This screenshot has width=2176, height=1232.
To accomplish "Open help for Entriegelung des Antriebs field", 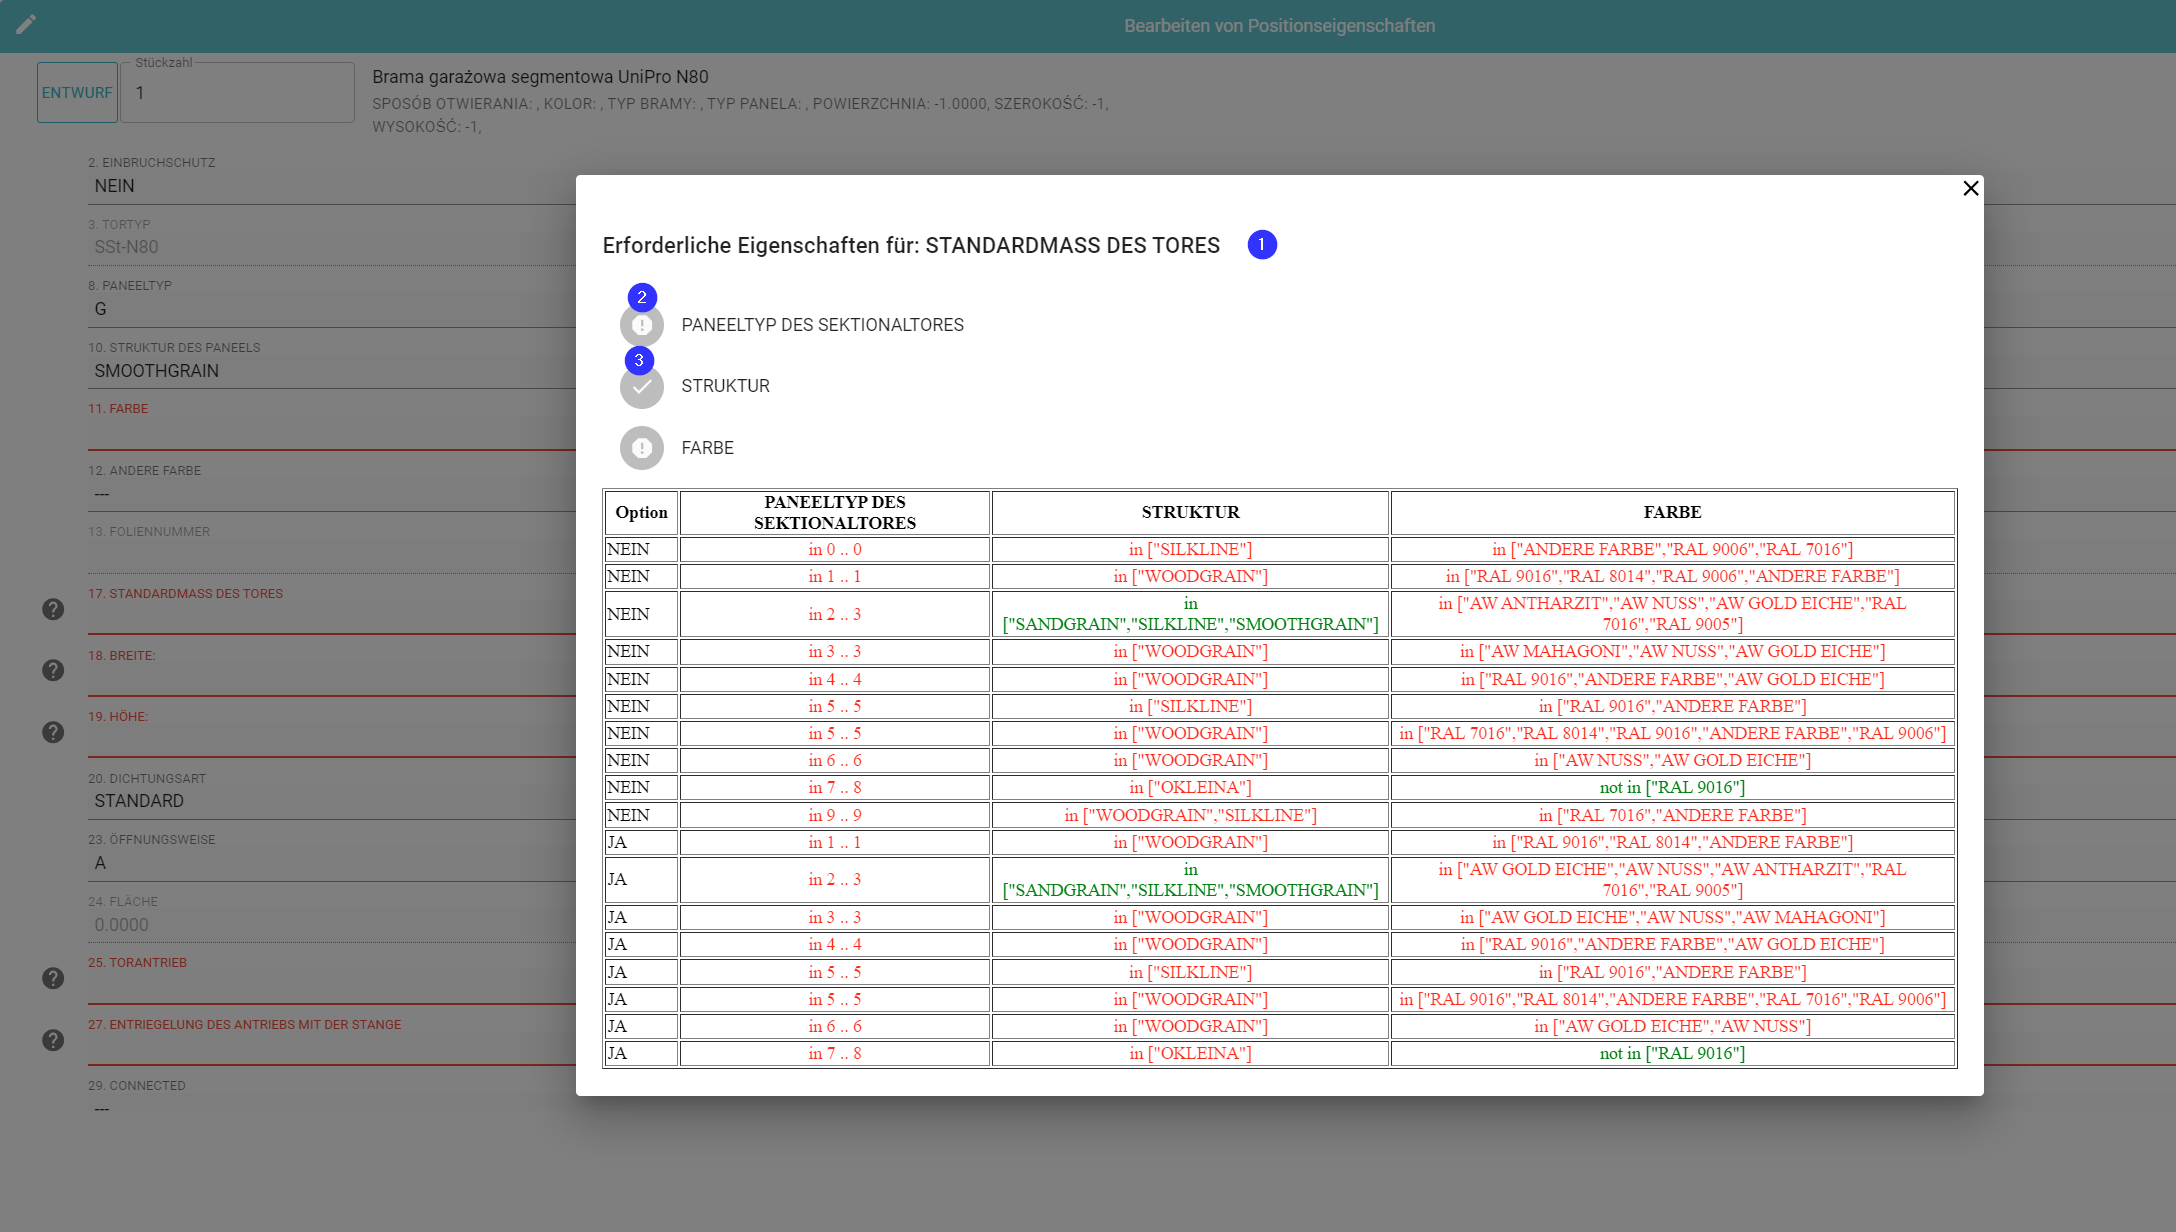I will click(53, 1040).
